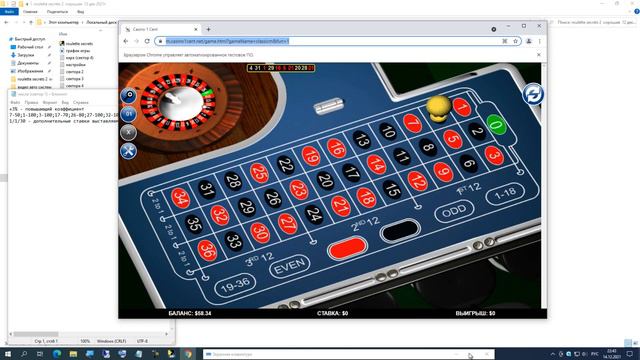Bet on red number 19
This screenshot has height=360, width=640.
(311, 156)
